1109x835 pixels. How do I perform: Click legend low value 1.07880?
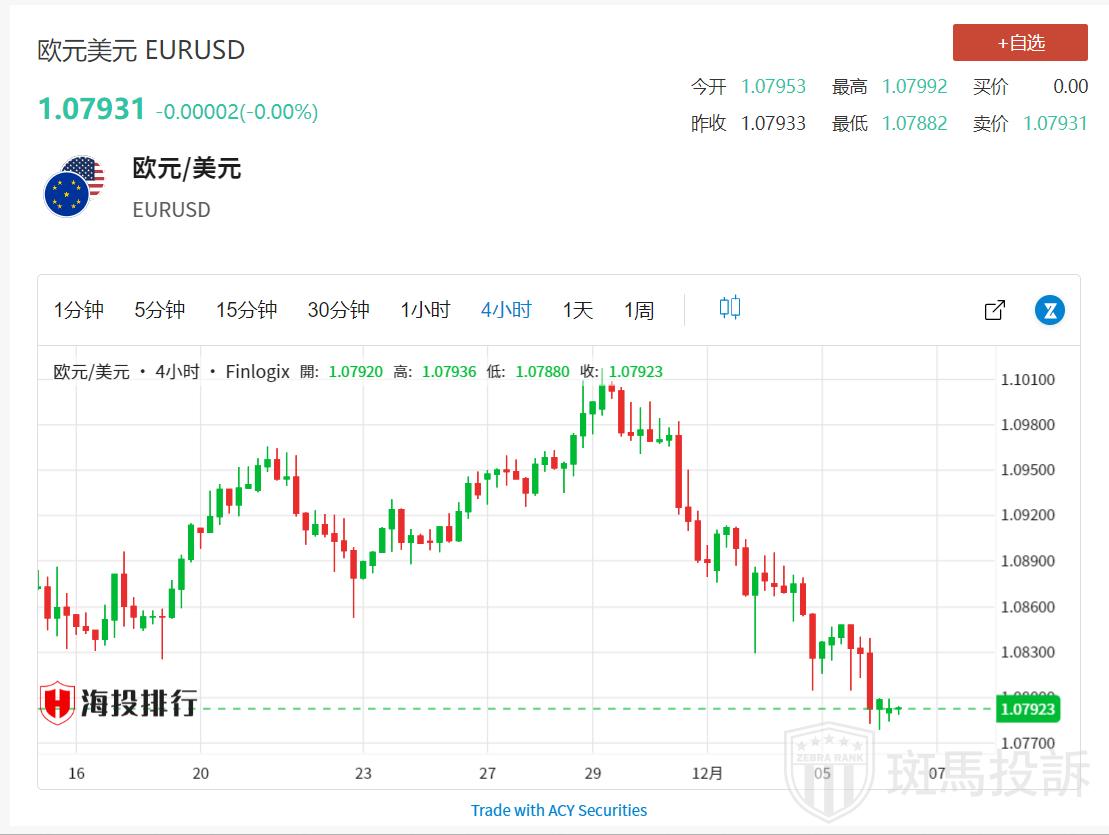pos(542,371)
